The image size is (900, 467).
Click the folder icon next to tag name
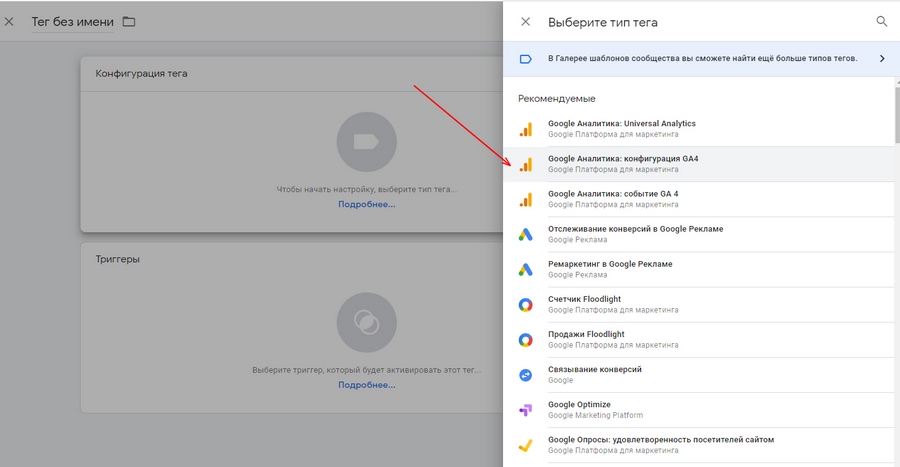(x=129, y=22)
